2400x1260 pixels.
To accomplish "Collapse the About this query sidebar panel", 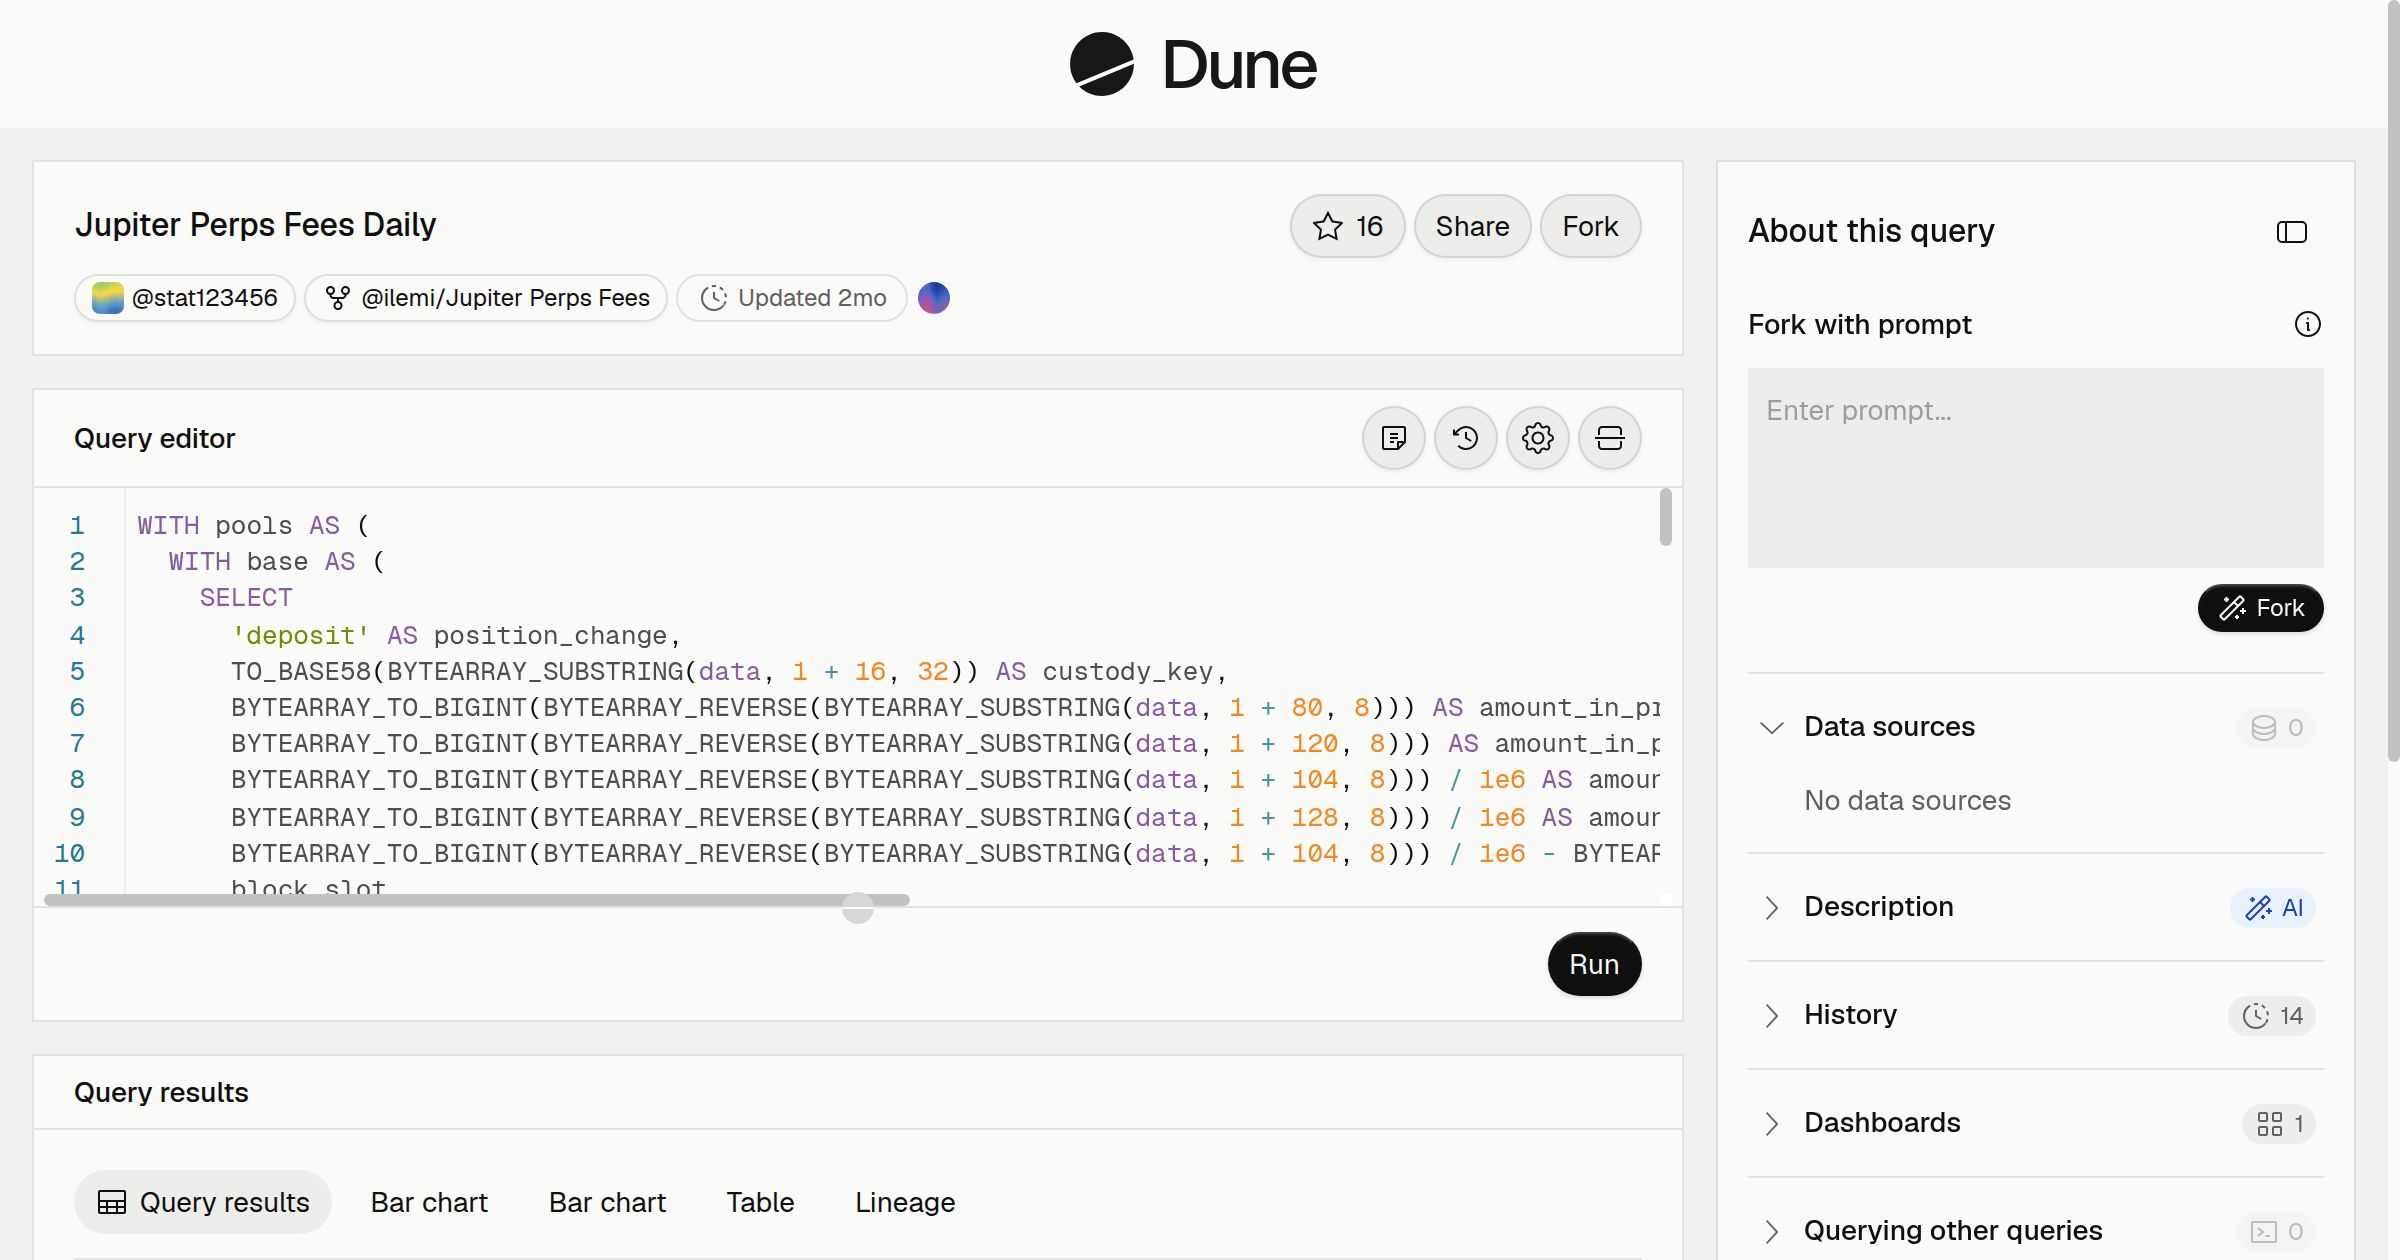I will 2291,232.
